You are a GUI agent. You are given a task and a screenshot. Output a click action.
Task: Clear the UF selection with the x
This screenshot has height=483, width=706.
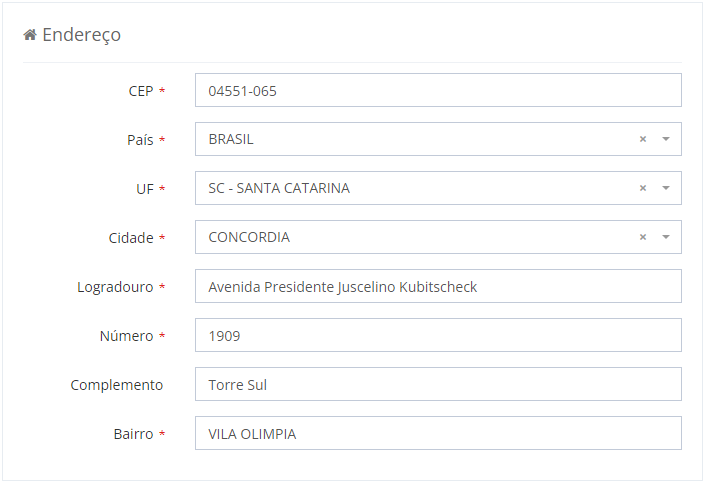click(x=643, y=188)
